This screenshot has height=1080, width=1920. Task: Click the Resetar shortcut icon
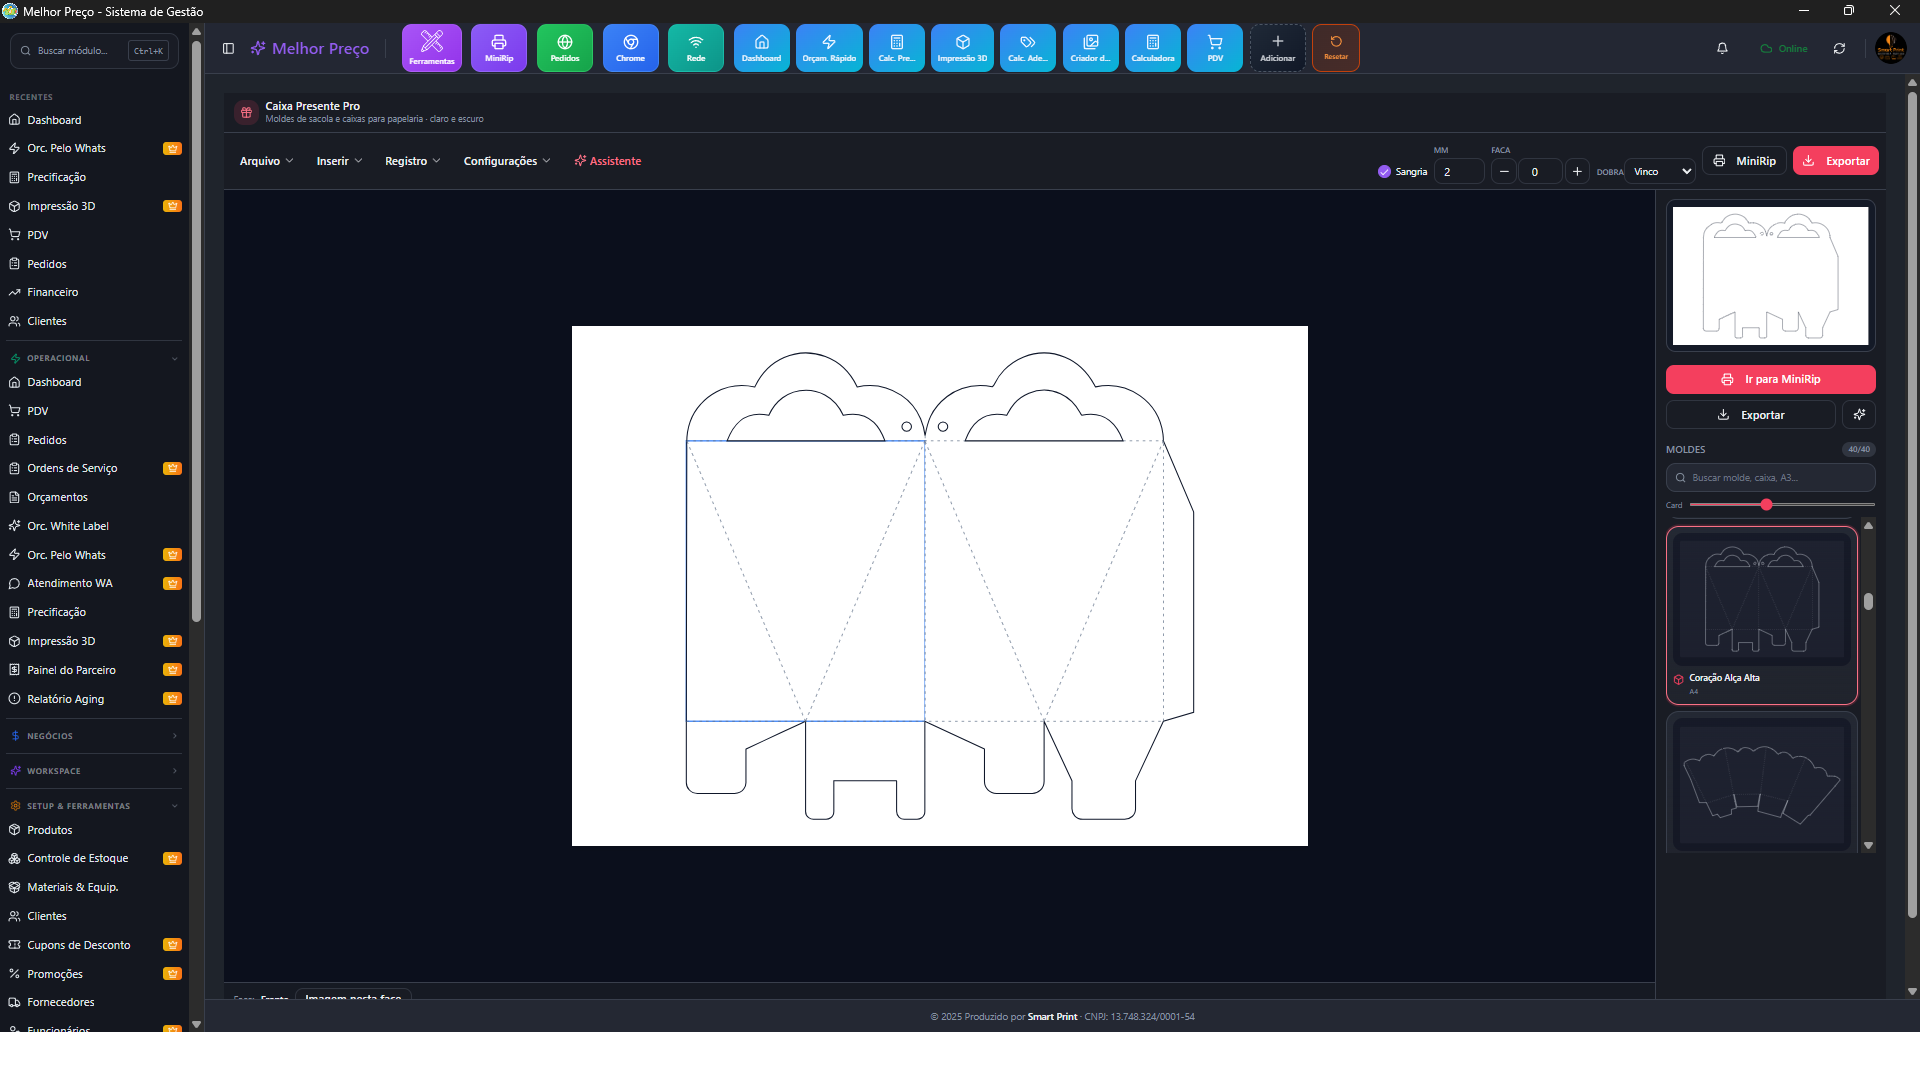click(x=1336, y=48)
